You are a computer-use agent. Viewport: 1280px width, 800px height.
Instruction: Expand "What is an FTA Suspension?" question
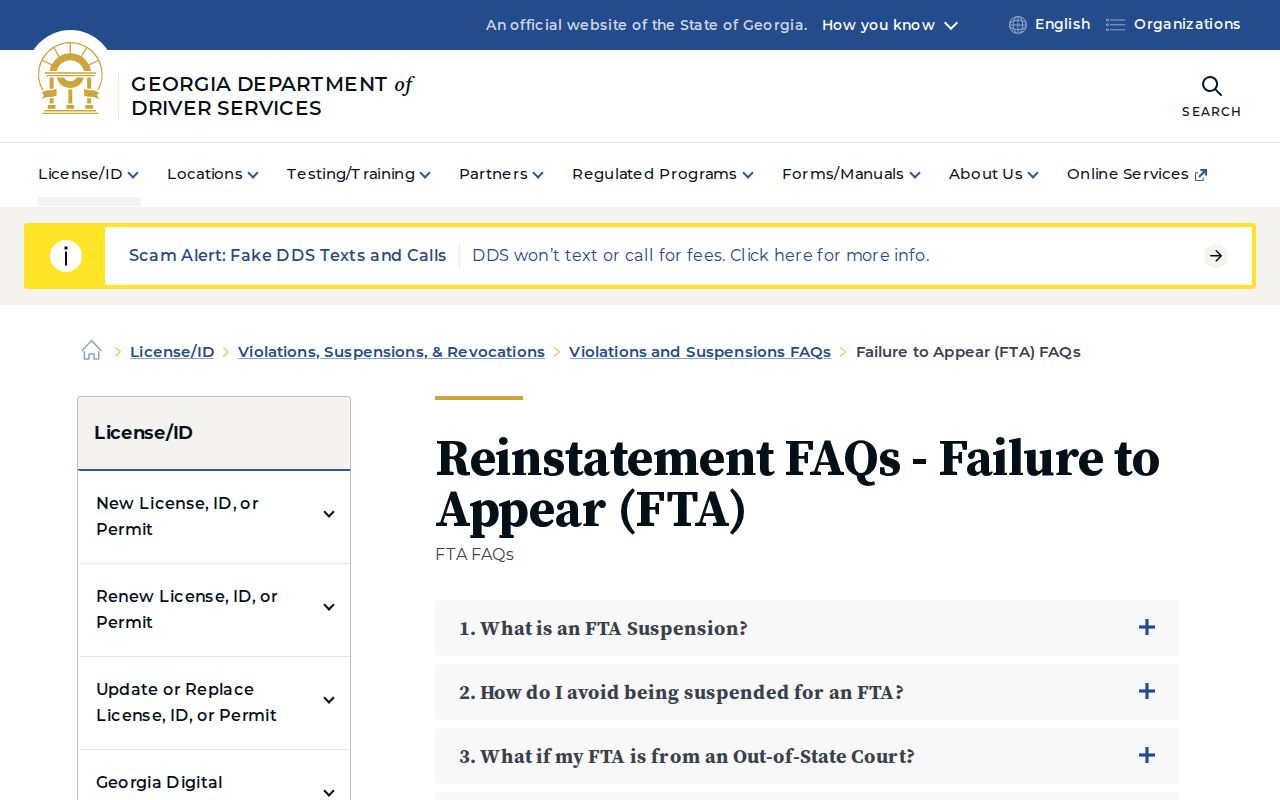(807, 628)
